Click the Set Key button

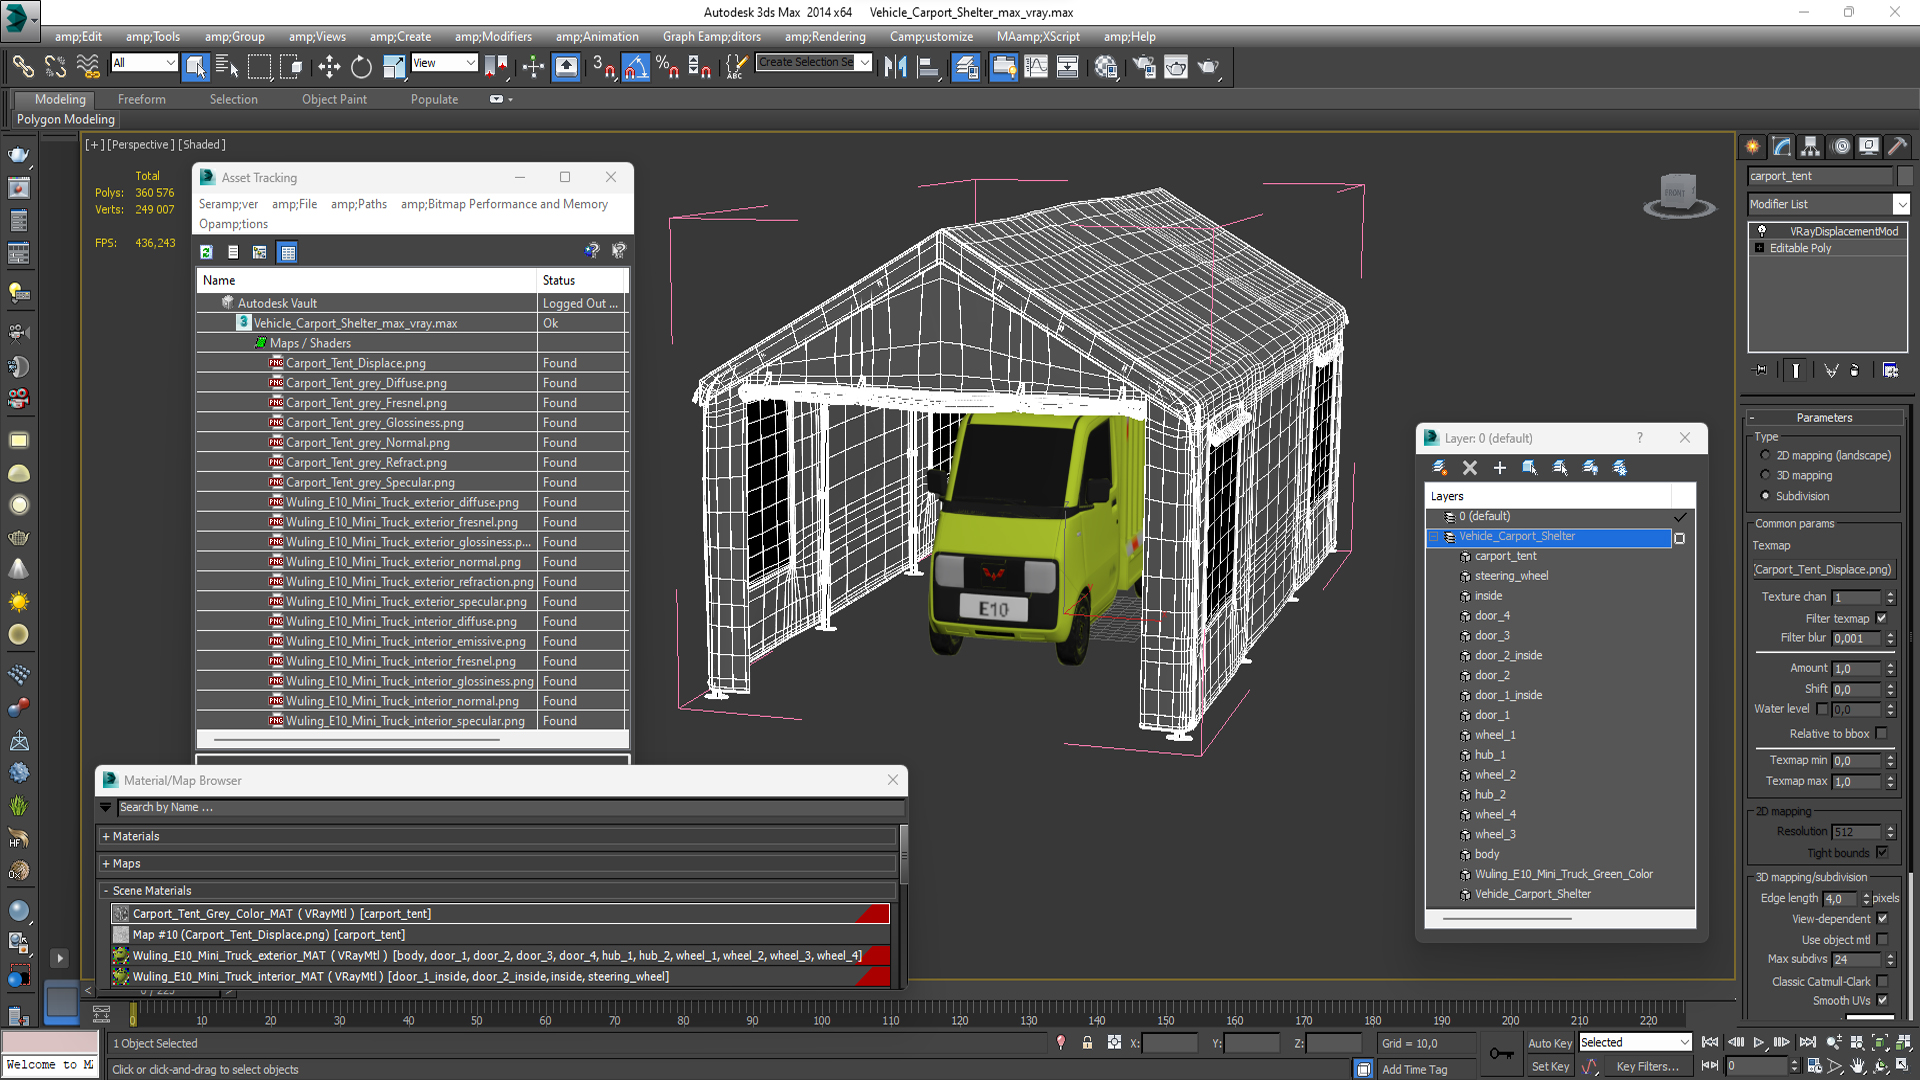1549,1067
